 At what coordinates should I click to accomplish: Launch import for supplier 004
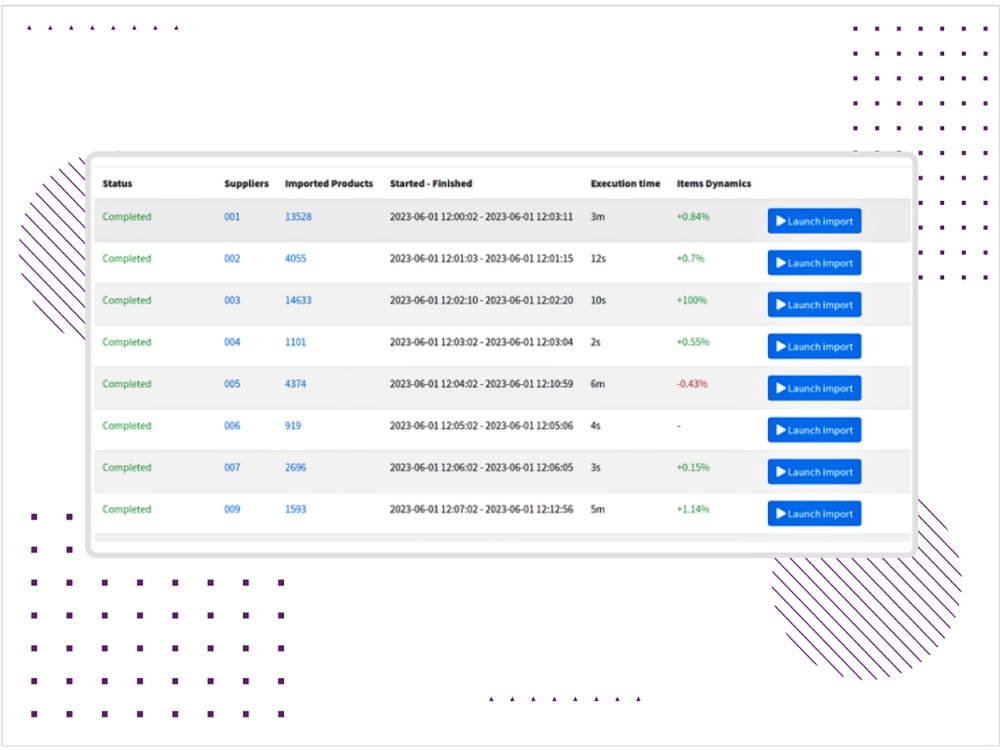tap(814, 346)
